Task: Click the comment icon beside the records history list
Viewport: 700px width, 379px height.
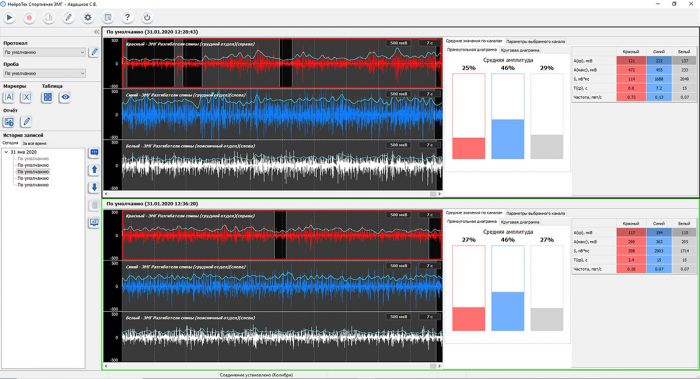Action: click(x=94, y=153)
